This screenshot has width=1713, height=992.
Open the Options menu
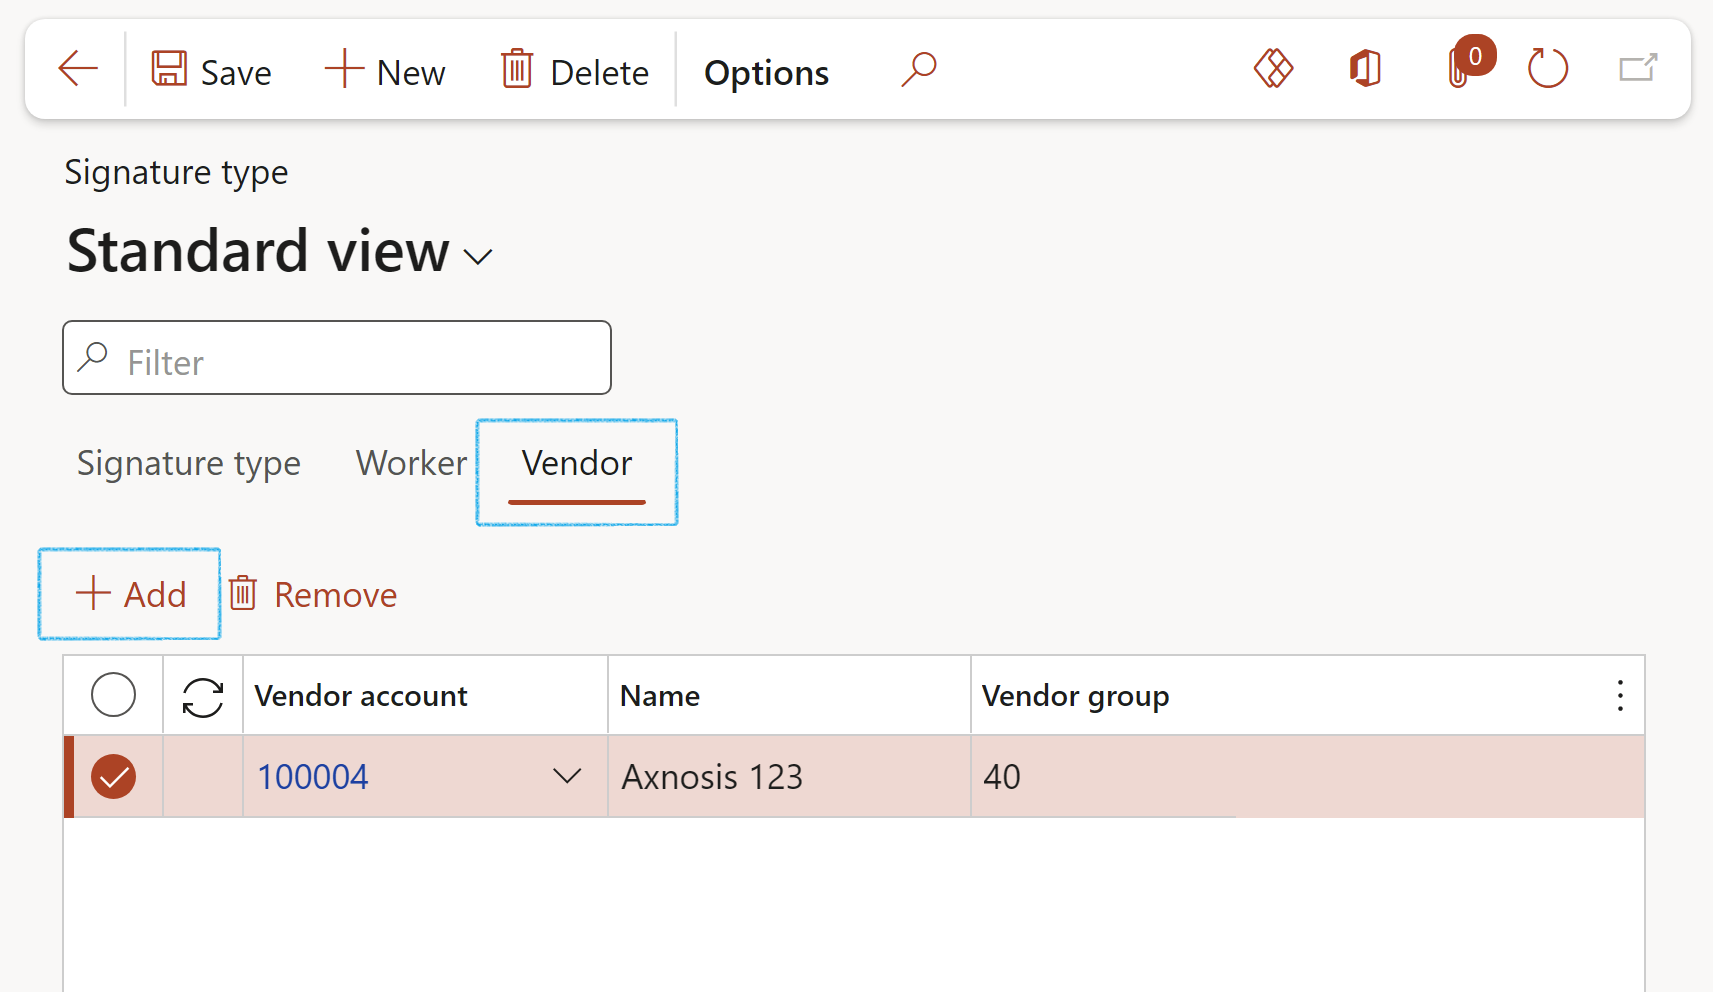(x=766, y=73)
